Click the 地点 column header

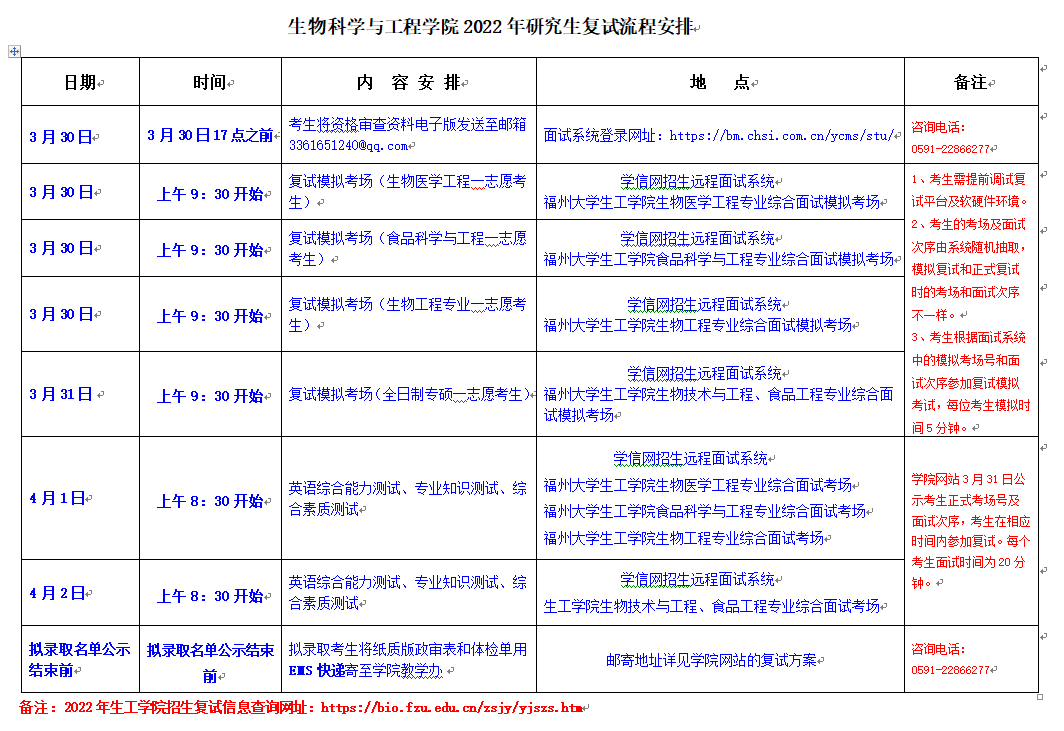pos(719,82)
